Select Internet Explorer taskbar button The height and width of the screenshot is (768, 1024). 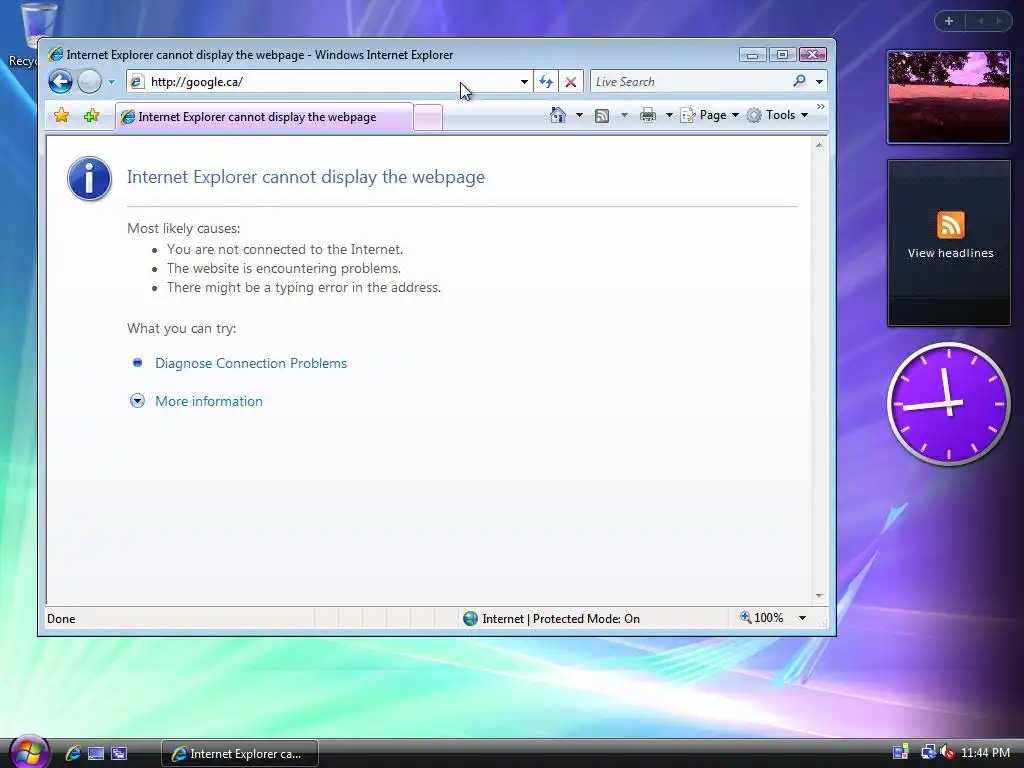click(240, 754)
